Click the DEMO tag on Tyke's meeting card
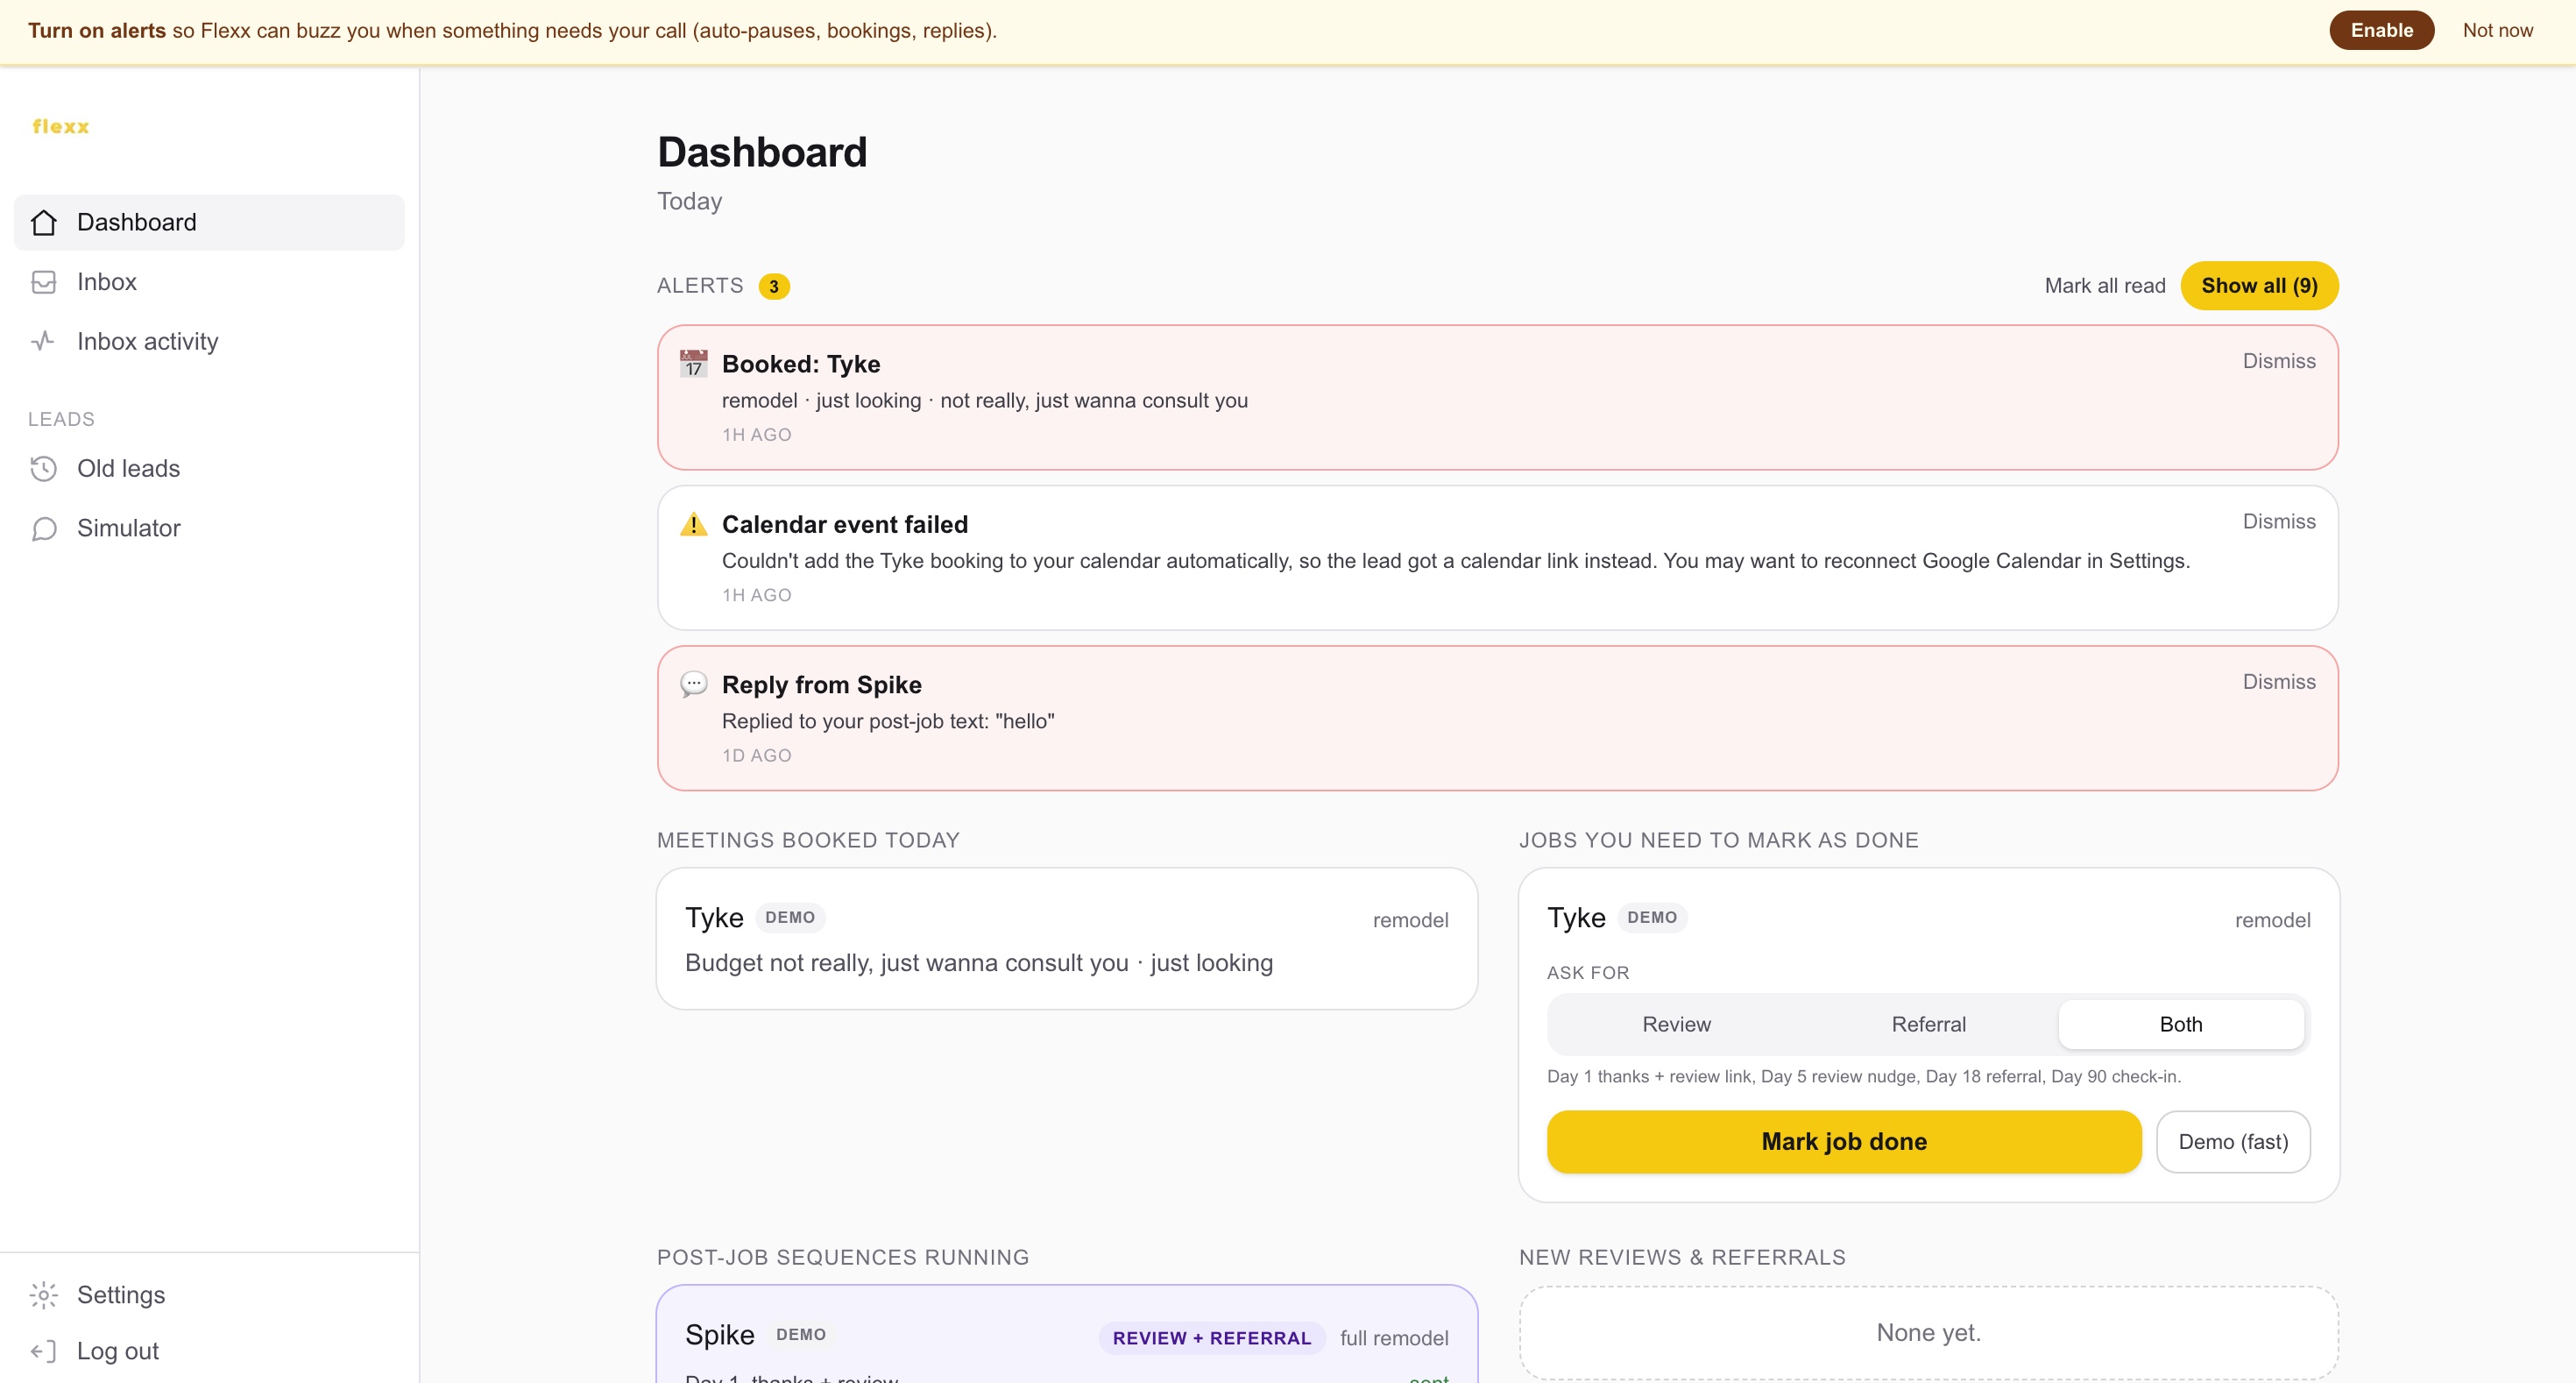 click(790, 917)
